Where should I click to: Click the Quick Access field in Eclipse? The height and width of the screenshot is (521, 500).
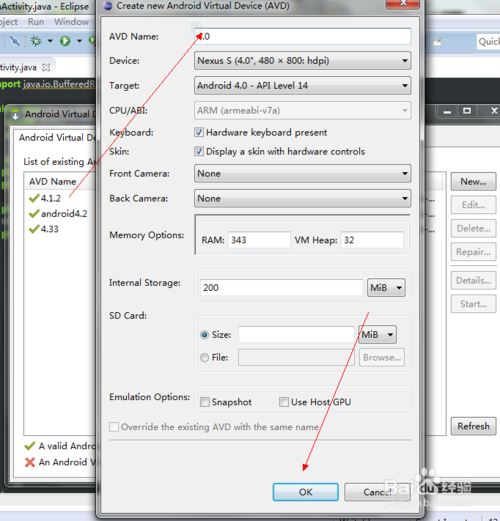[x=489, y=42]
